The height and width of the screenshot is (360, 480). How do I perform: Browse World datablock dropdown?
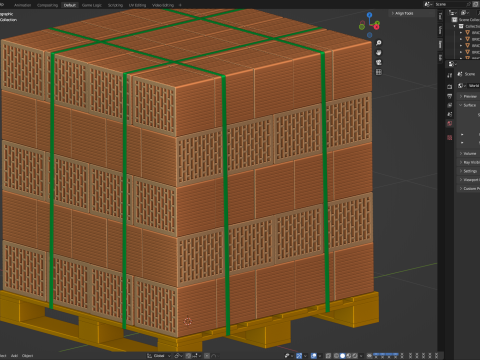point(462,86)
